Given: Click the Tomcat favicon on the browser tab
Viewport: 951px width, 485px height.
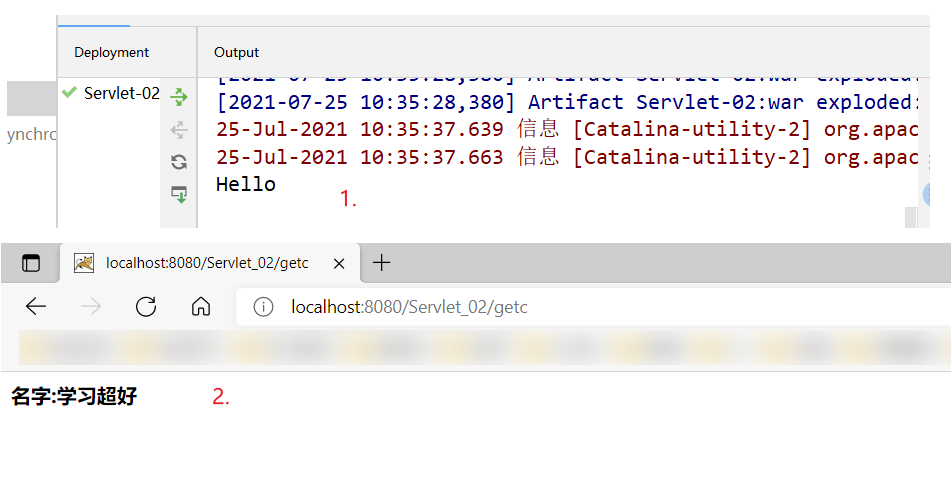Looking at the screenshot, I should (85, 263).
